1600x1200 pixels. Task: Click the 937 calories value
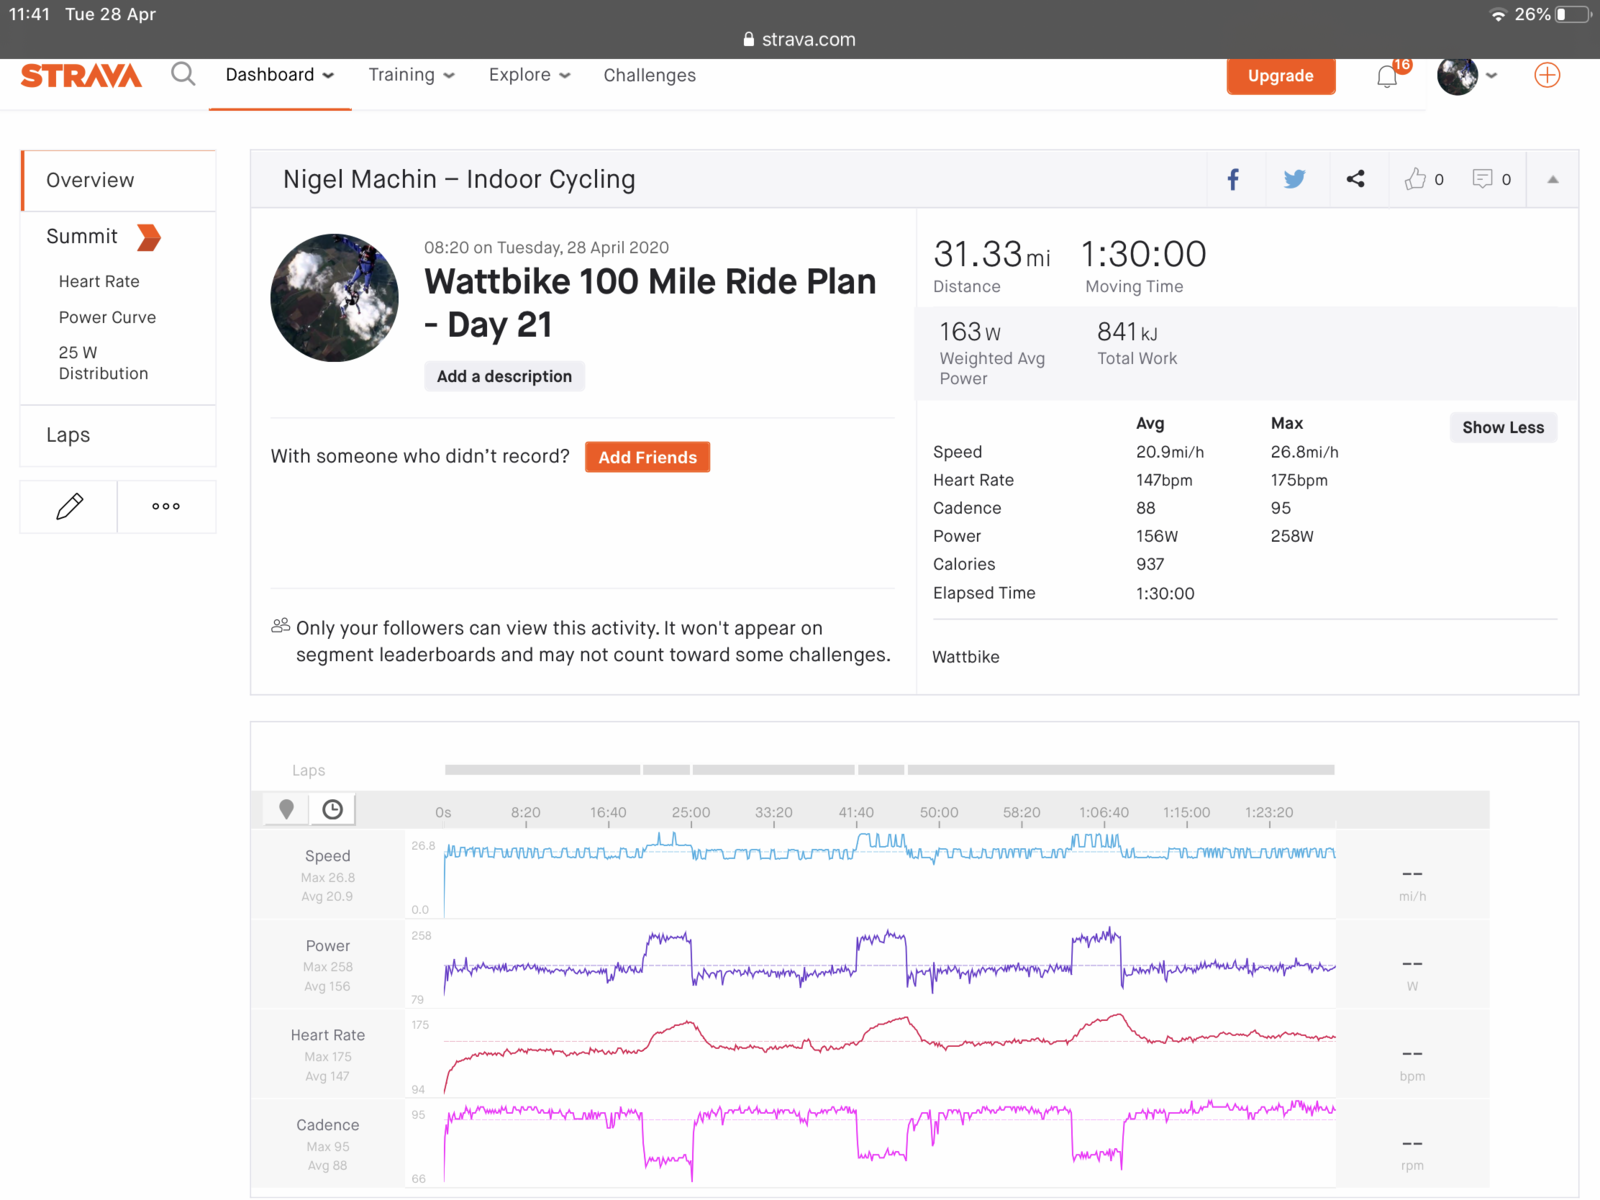coord(1150,564)
